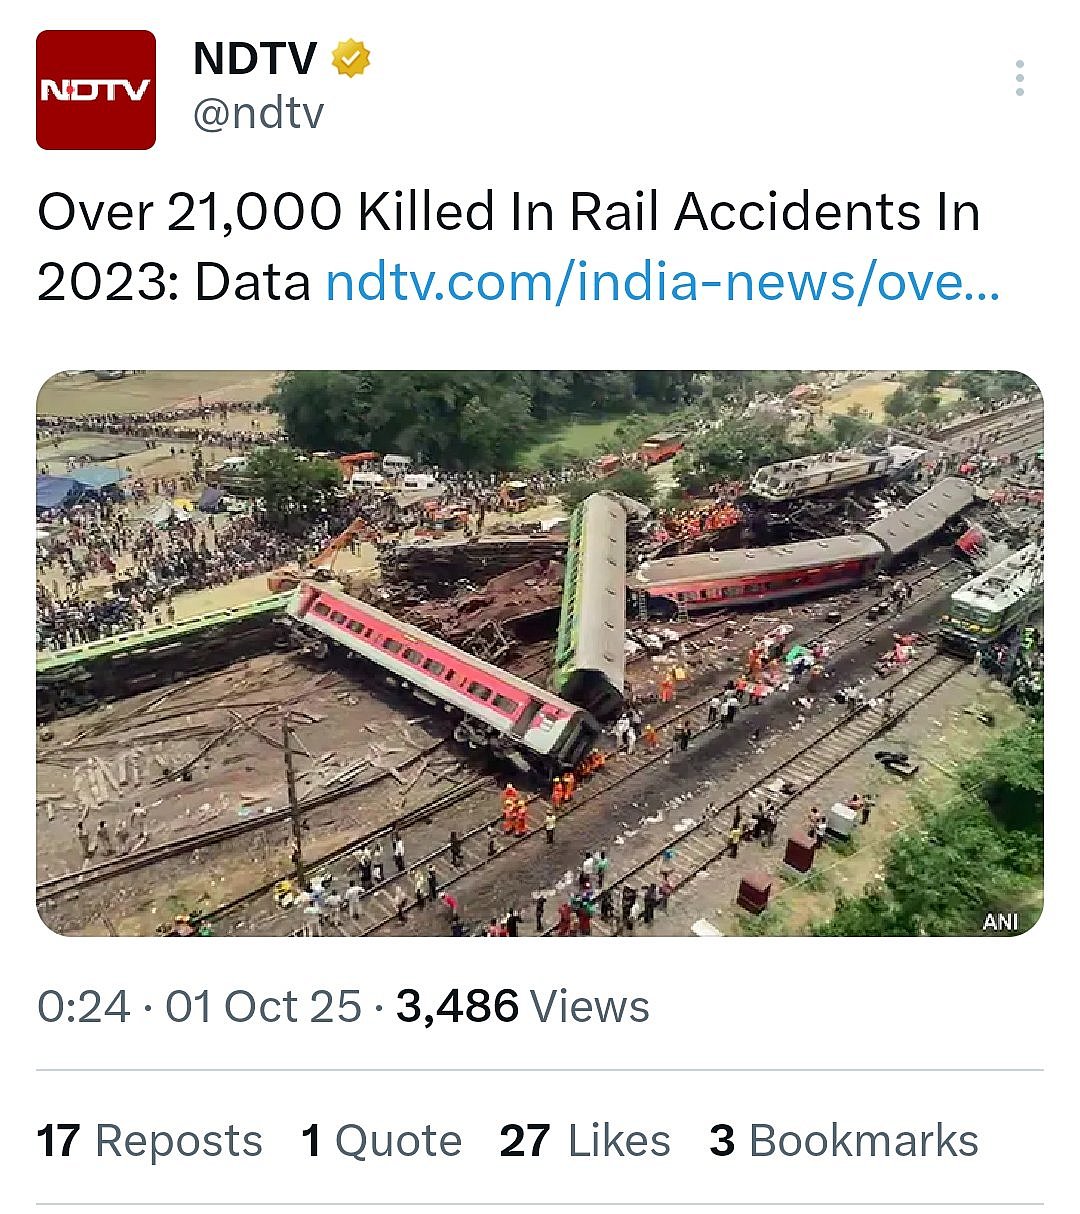
Task: Open the NDTV profile avatar
Action: 96,90
